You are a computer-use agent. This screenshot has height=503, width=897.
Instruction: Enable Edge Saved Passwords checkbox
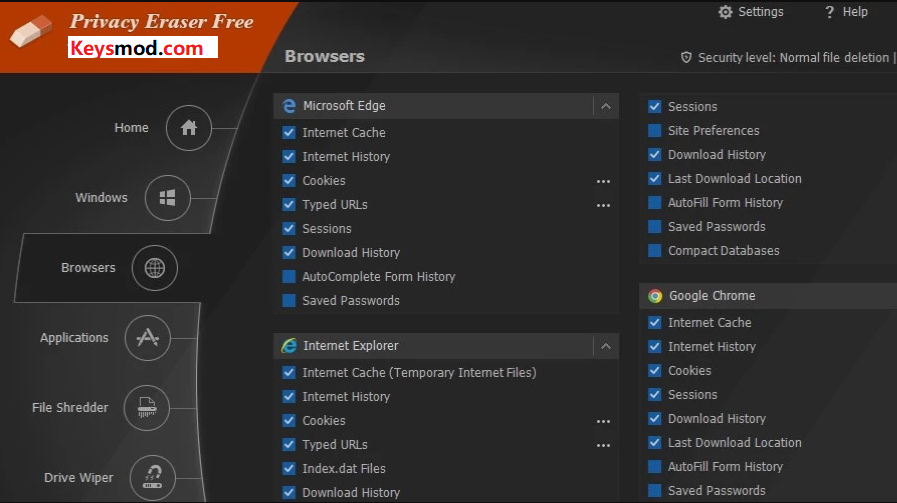pos(289,301)
